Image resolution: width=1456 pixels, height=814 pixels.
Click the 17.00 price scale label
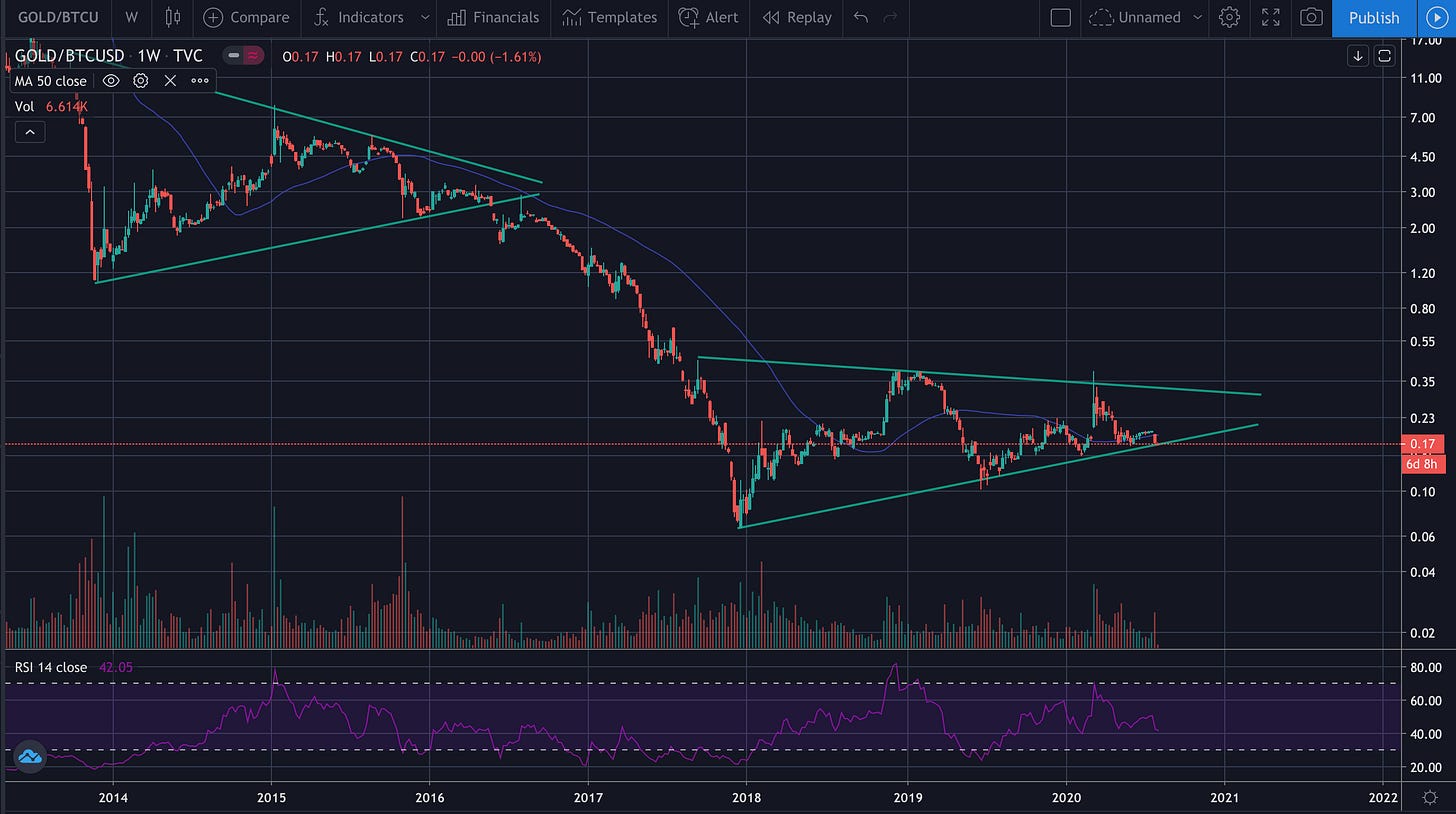pos(1424,41)
